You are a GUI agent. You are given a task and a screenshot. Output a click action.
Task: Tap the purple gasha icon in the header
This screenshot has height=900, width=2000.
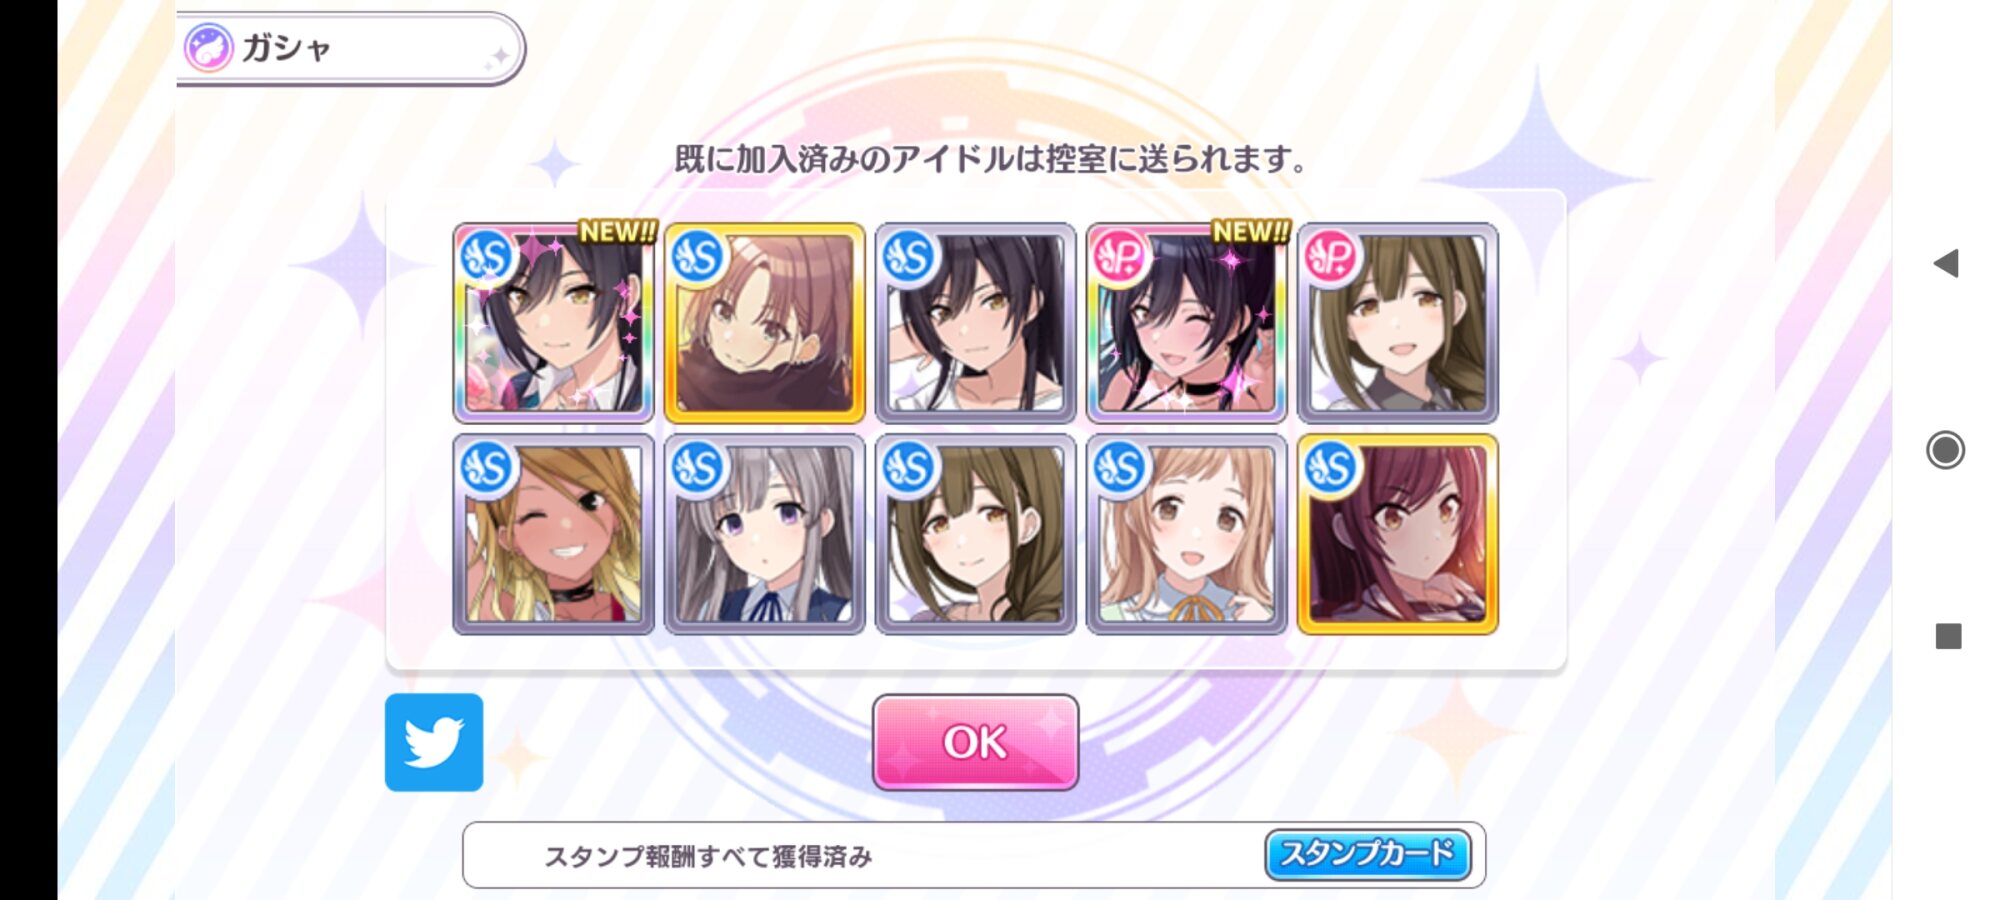208,47
